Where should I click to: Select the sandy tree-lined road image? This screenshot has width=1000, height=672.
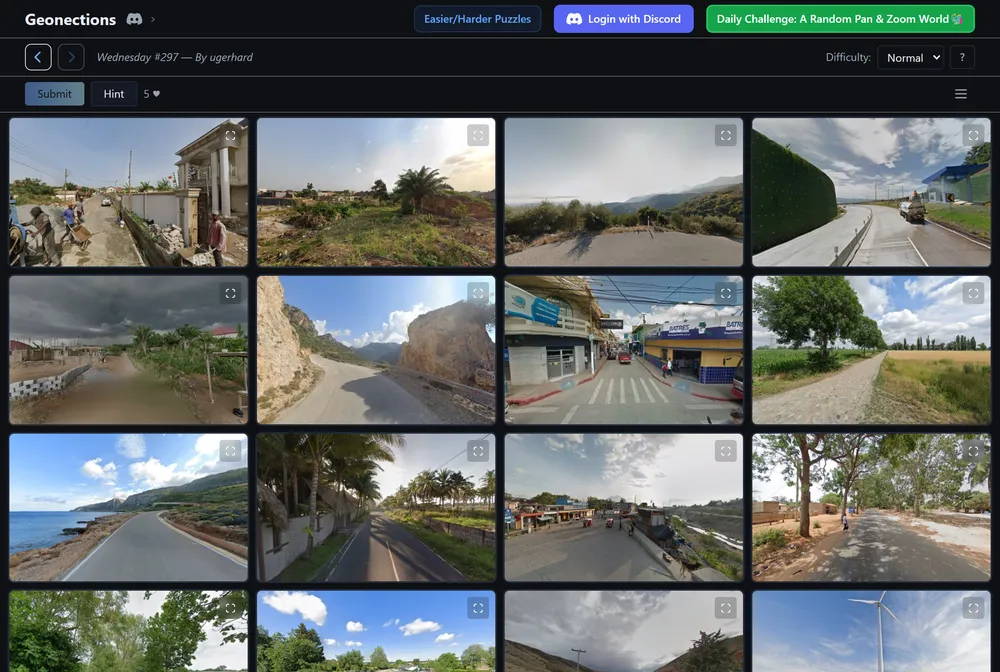coord(871,508)
